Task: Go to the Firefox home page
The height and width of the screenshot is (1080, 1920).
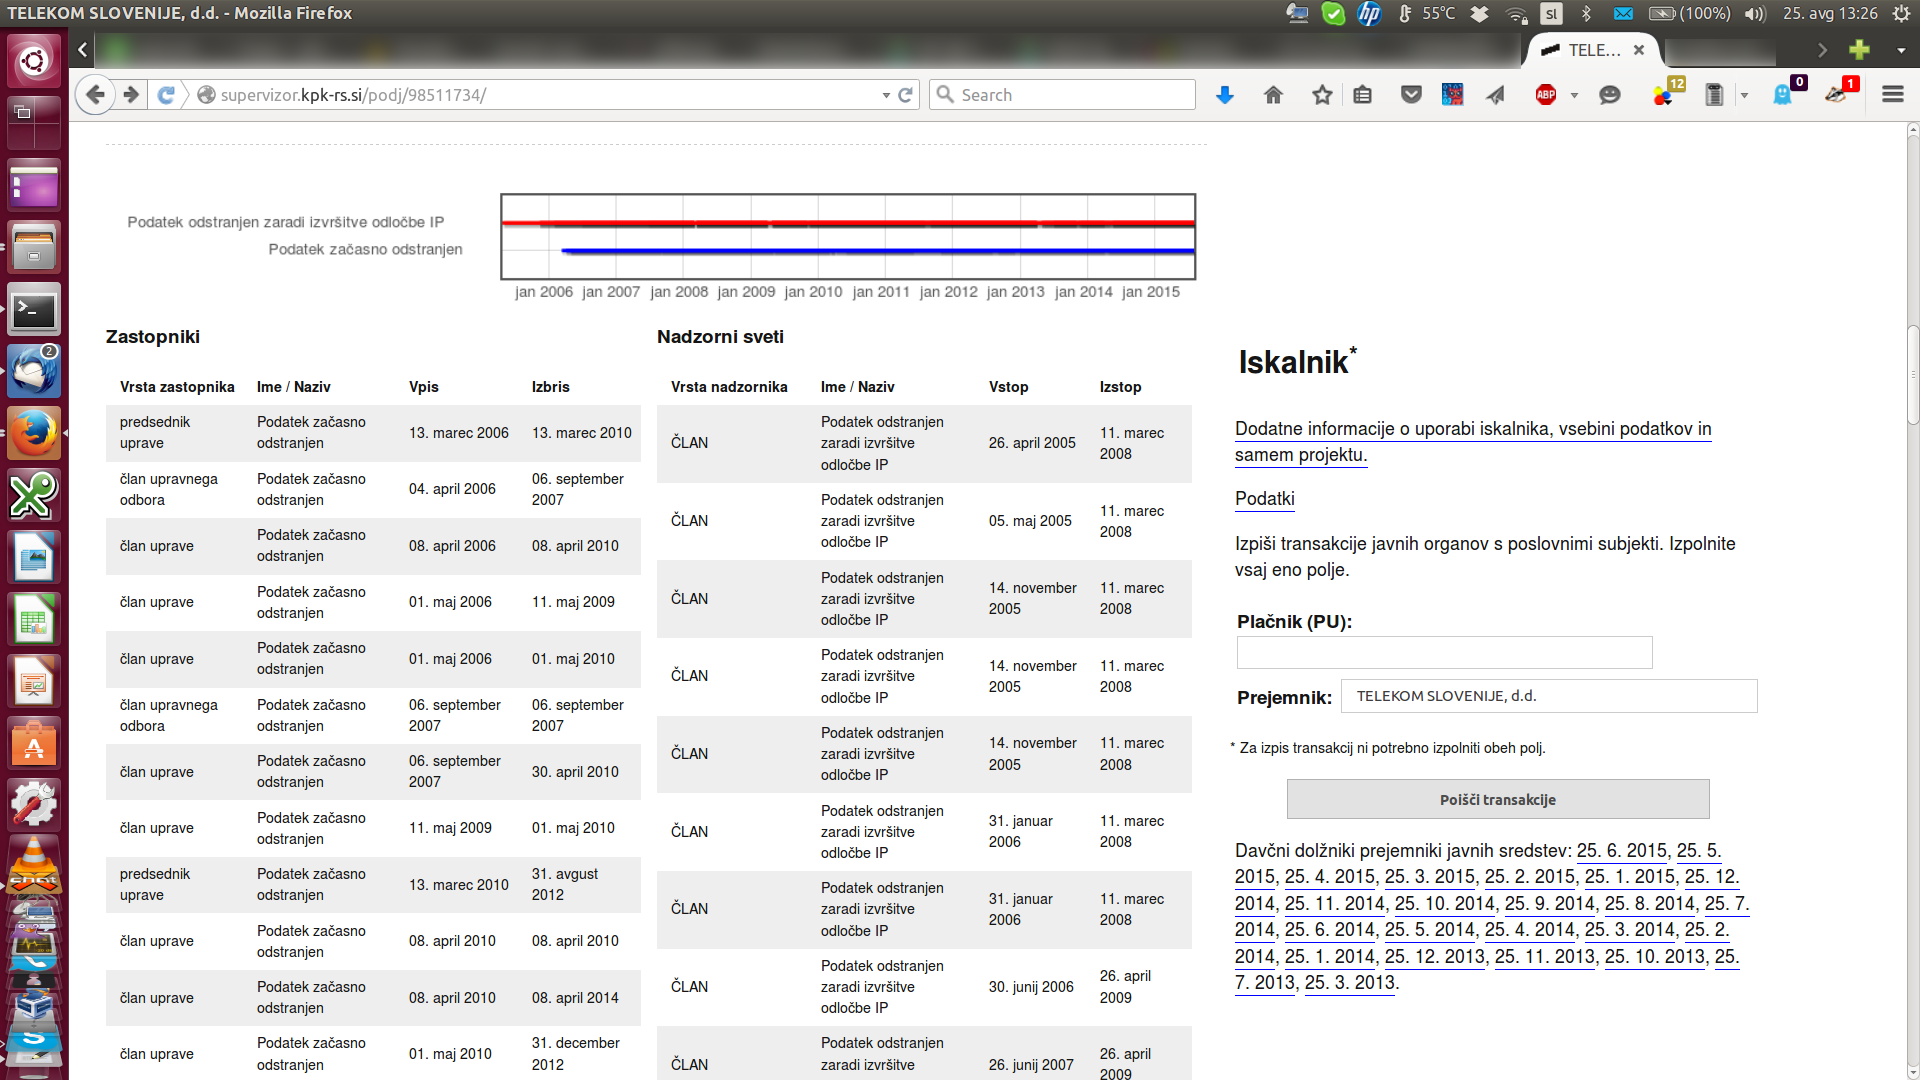Action: [x=1273, y=95]
